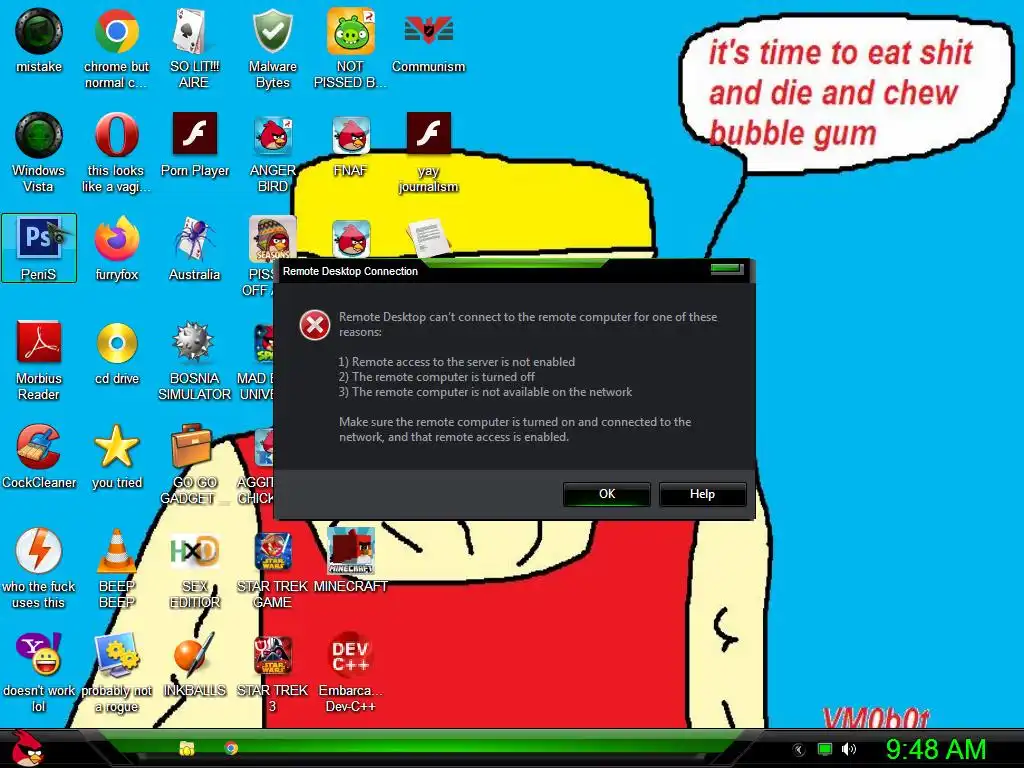Click the dialog's red error X icon
Viewport: 1024px width, 768px height.
pyautogui.click(x=315, y=325)
